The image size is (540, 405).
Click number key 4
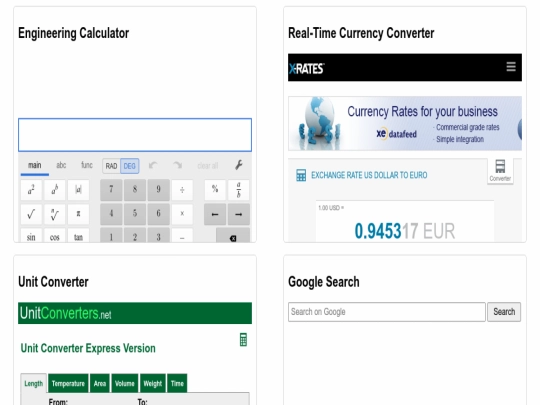pyautogui.click(x=111, y=214)
